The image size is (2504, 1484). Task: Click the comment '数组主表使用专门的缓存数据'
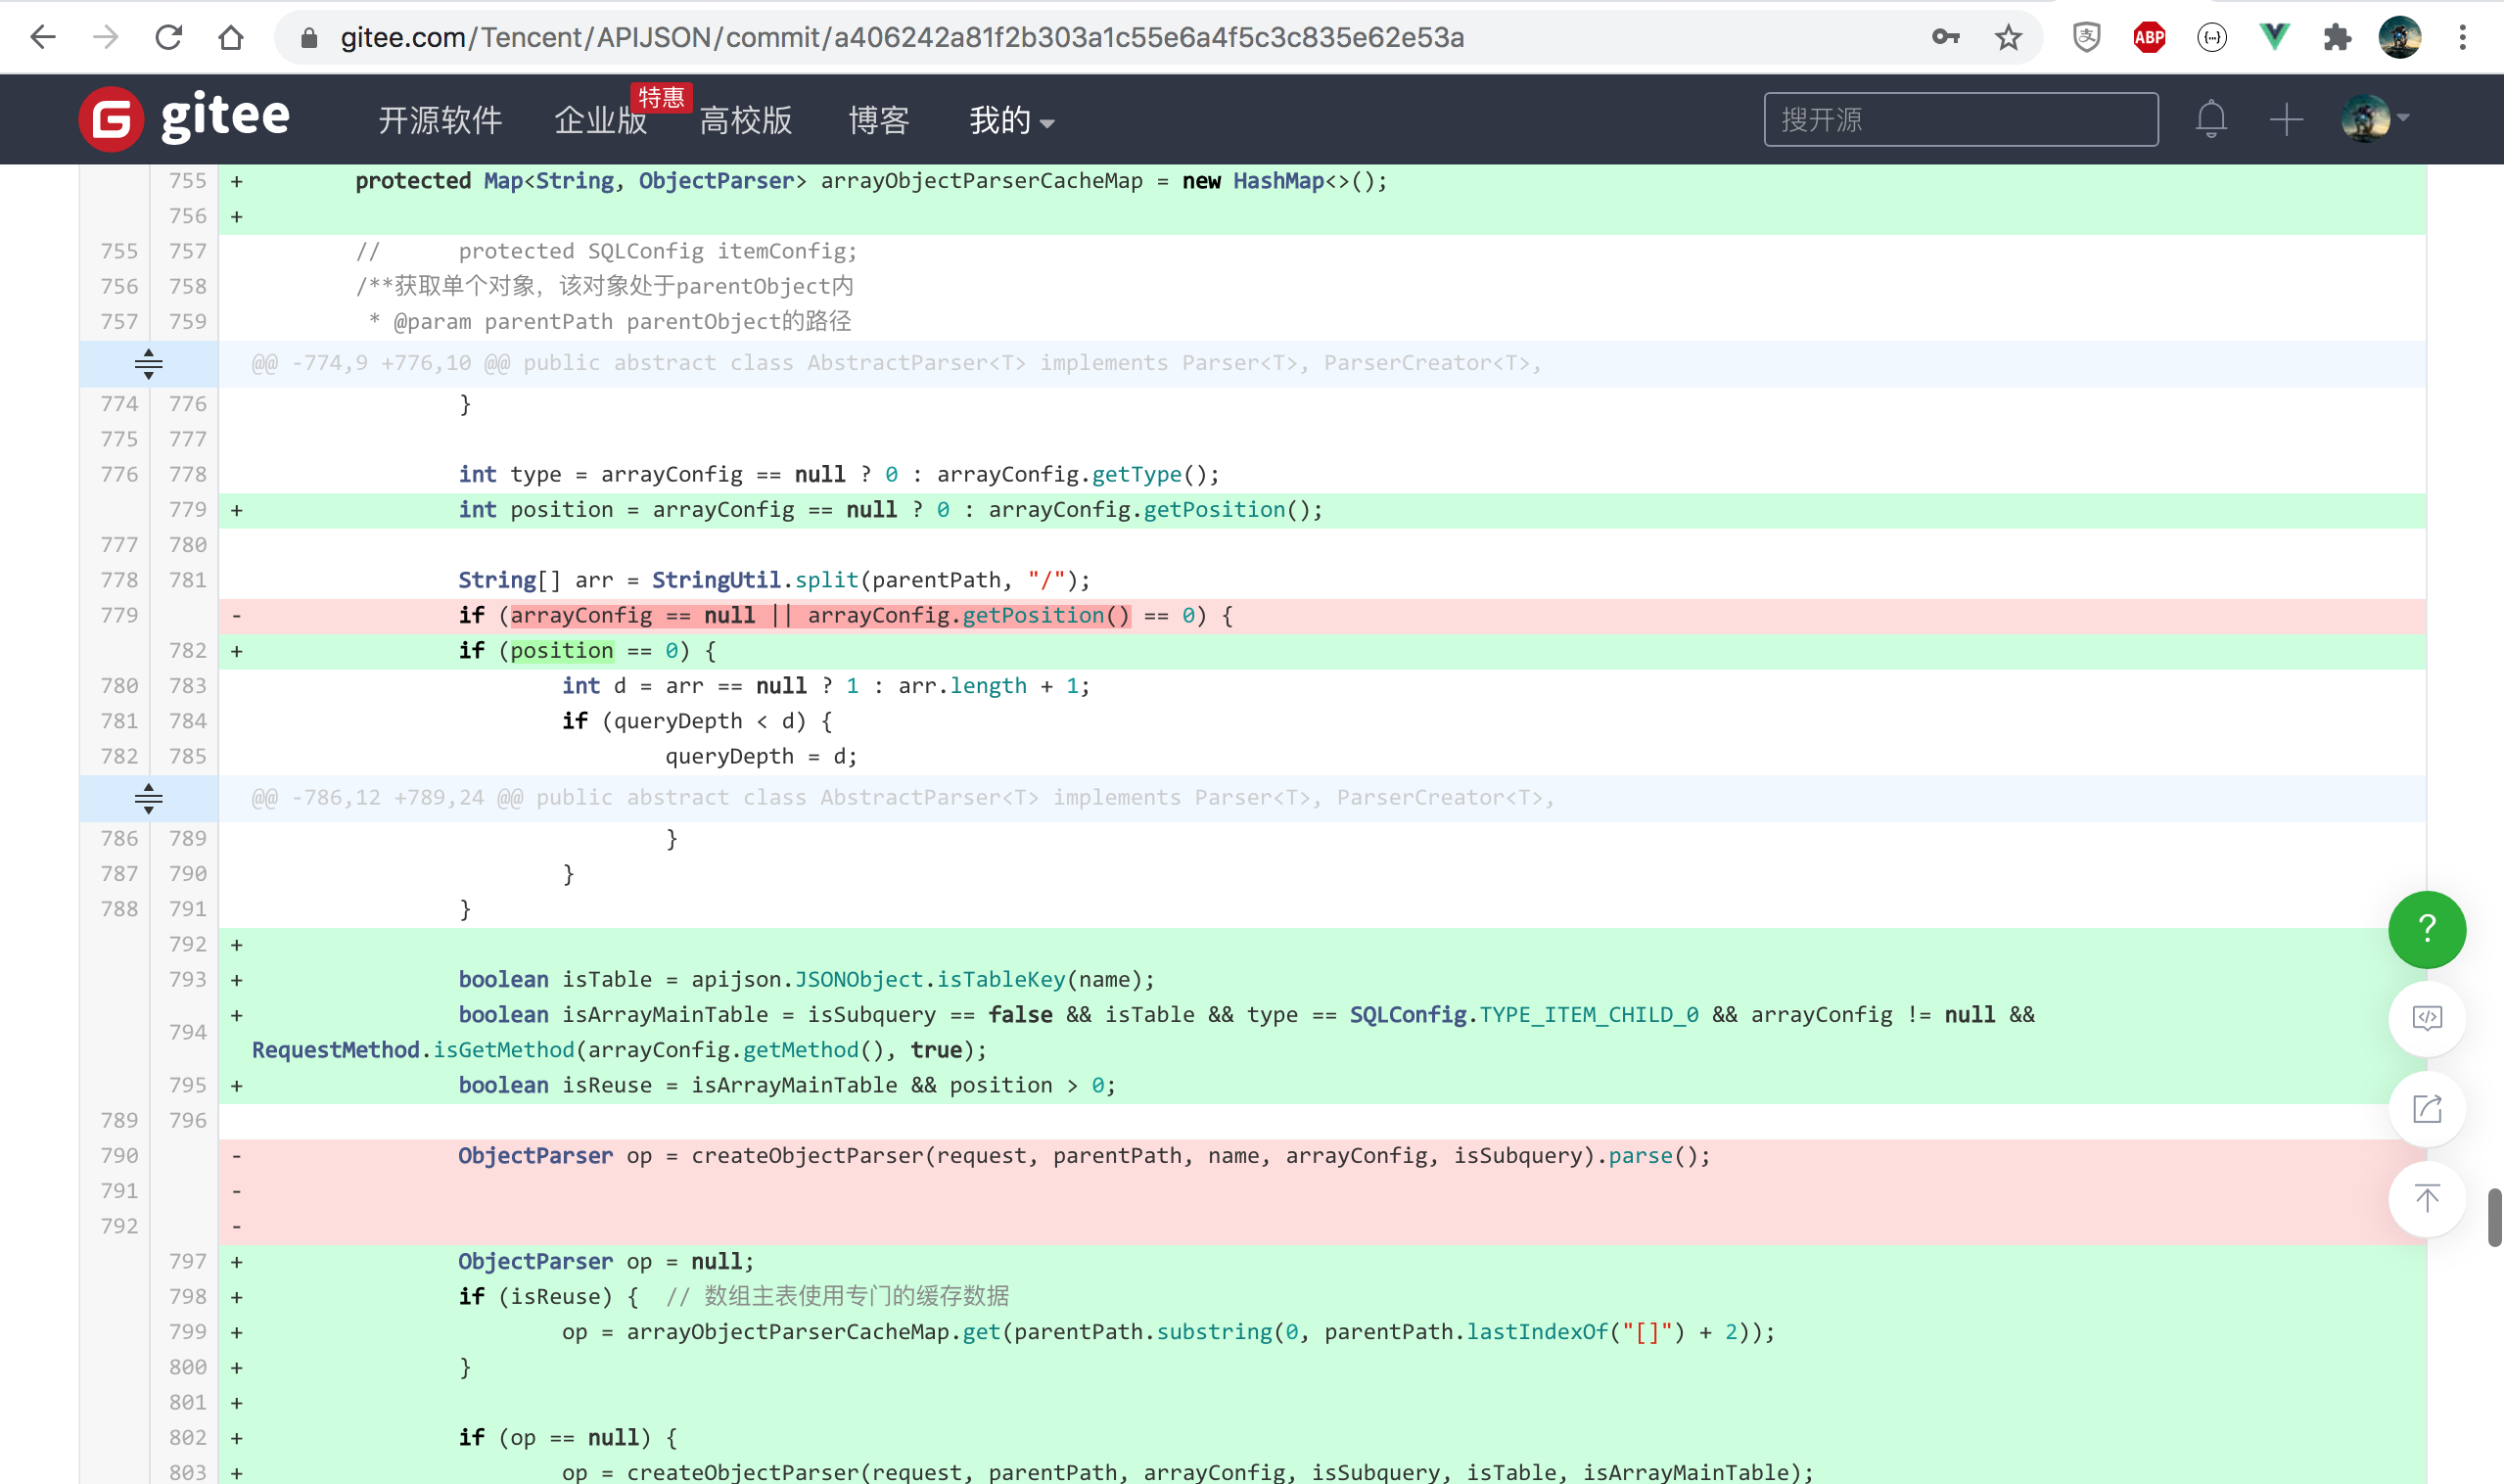coord(856,1296)
